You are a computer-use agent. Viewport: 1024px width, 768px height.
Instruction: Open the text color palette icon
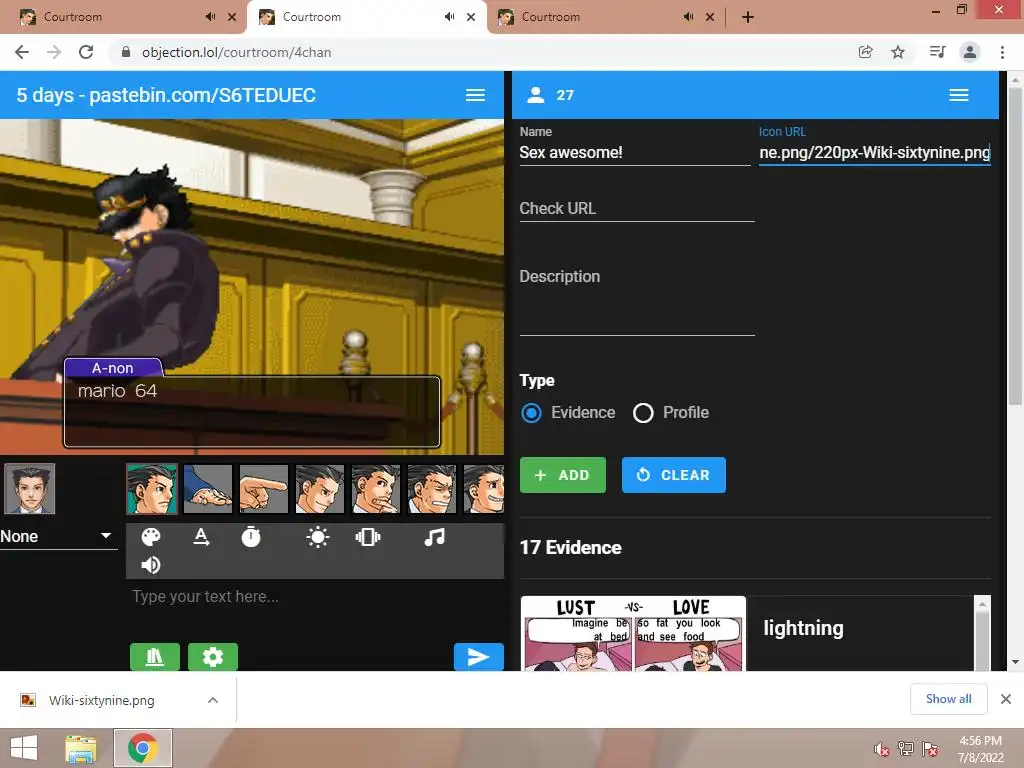click(151, 537)
